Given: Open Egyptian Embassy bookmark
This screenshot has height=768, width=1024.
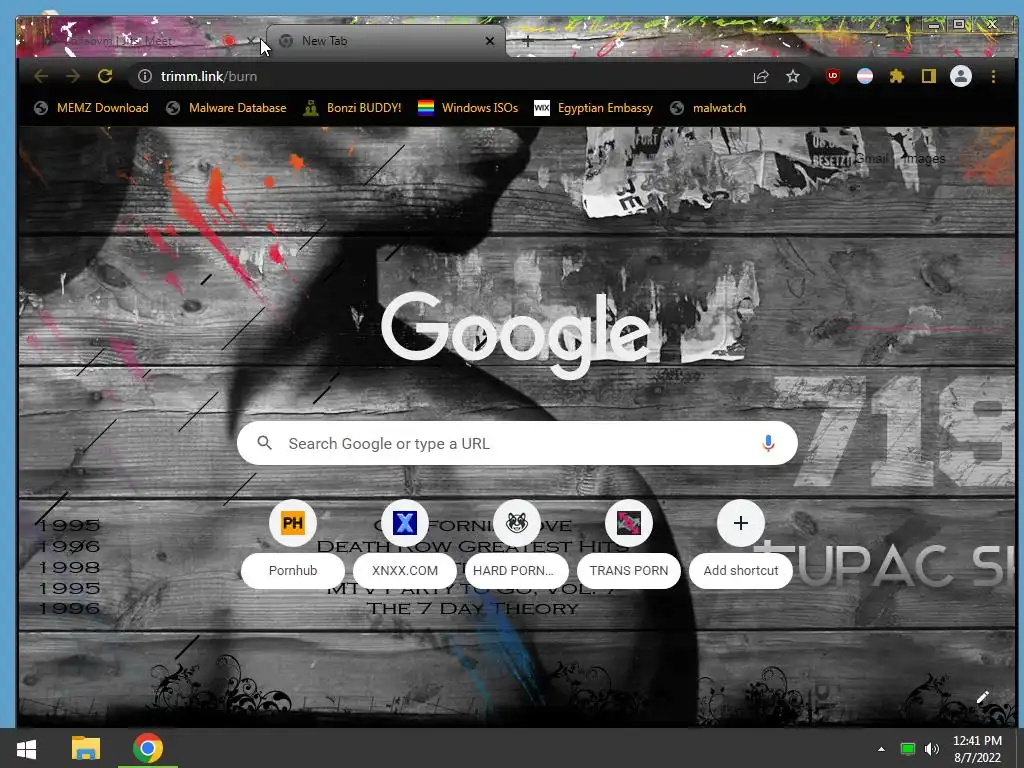Looking at the screenshot, I should (x=594, y=108).
